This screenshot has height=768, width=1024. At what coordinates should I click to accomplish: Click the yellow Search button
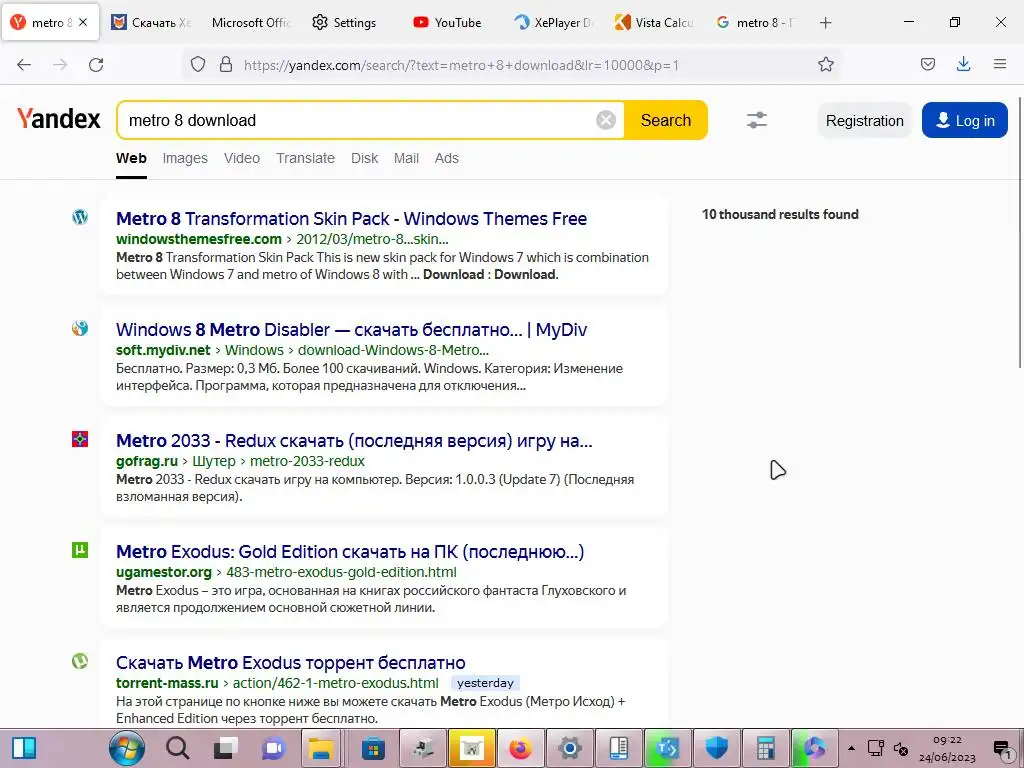tap(665, 120)
